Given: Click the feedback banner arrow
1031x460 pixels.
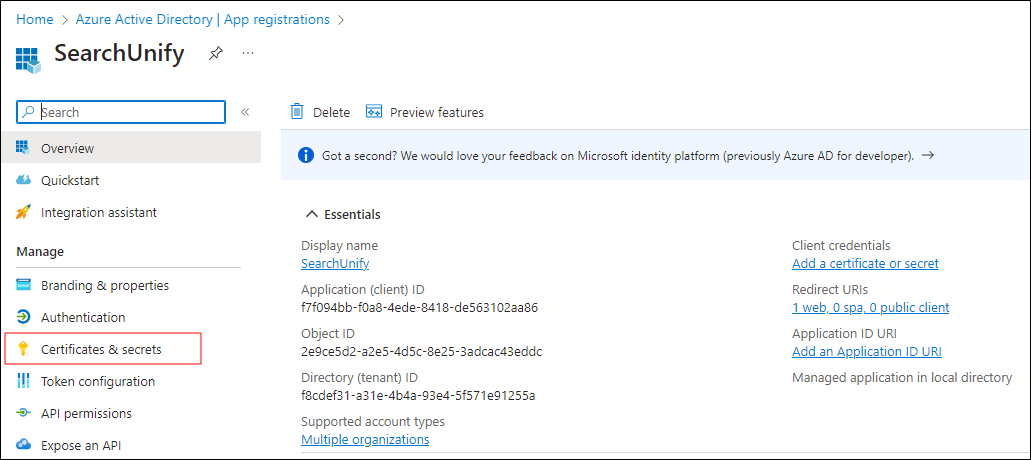Looking at the screenshot, I should point(927,156).
